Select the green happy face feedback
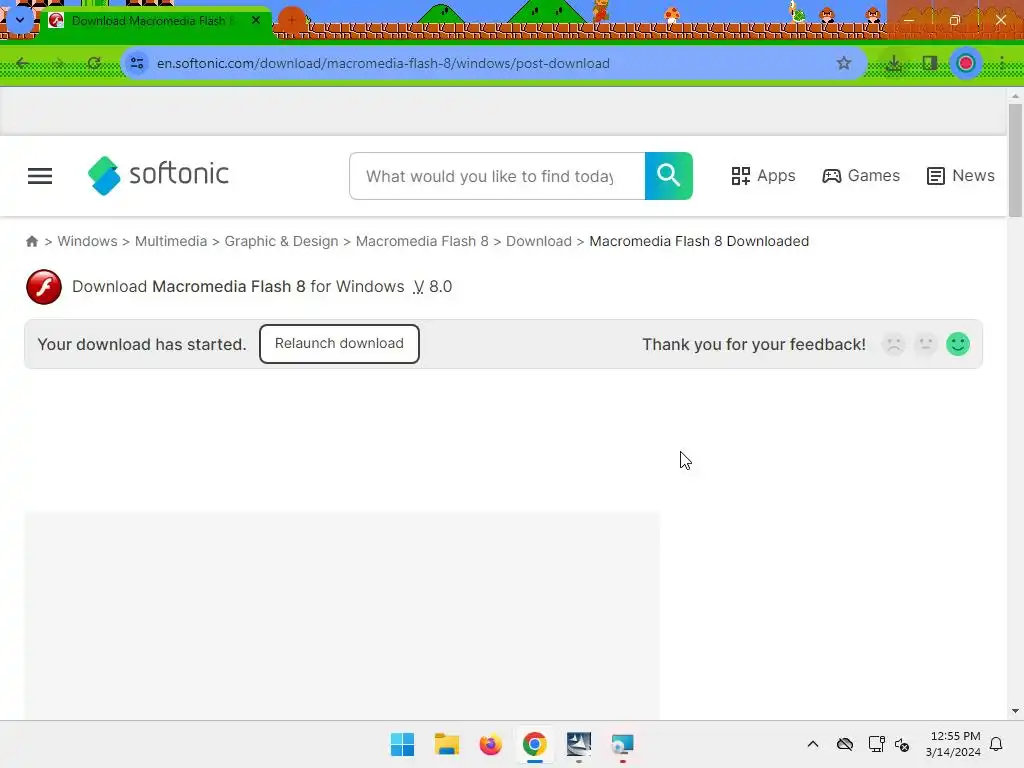The height and width of the screenshot is (768, 1024). 958,344
